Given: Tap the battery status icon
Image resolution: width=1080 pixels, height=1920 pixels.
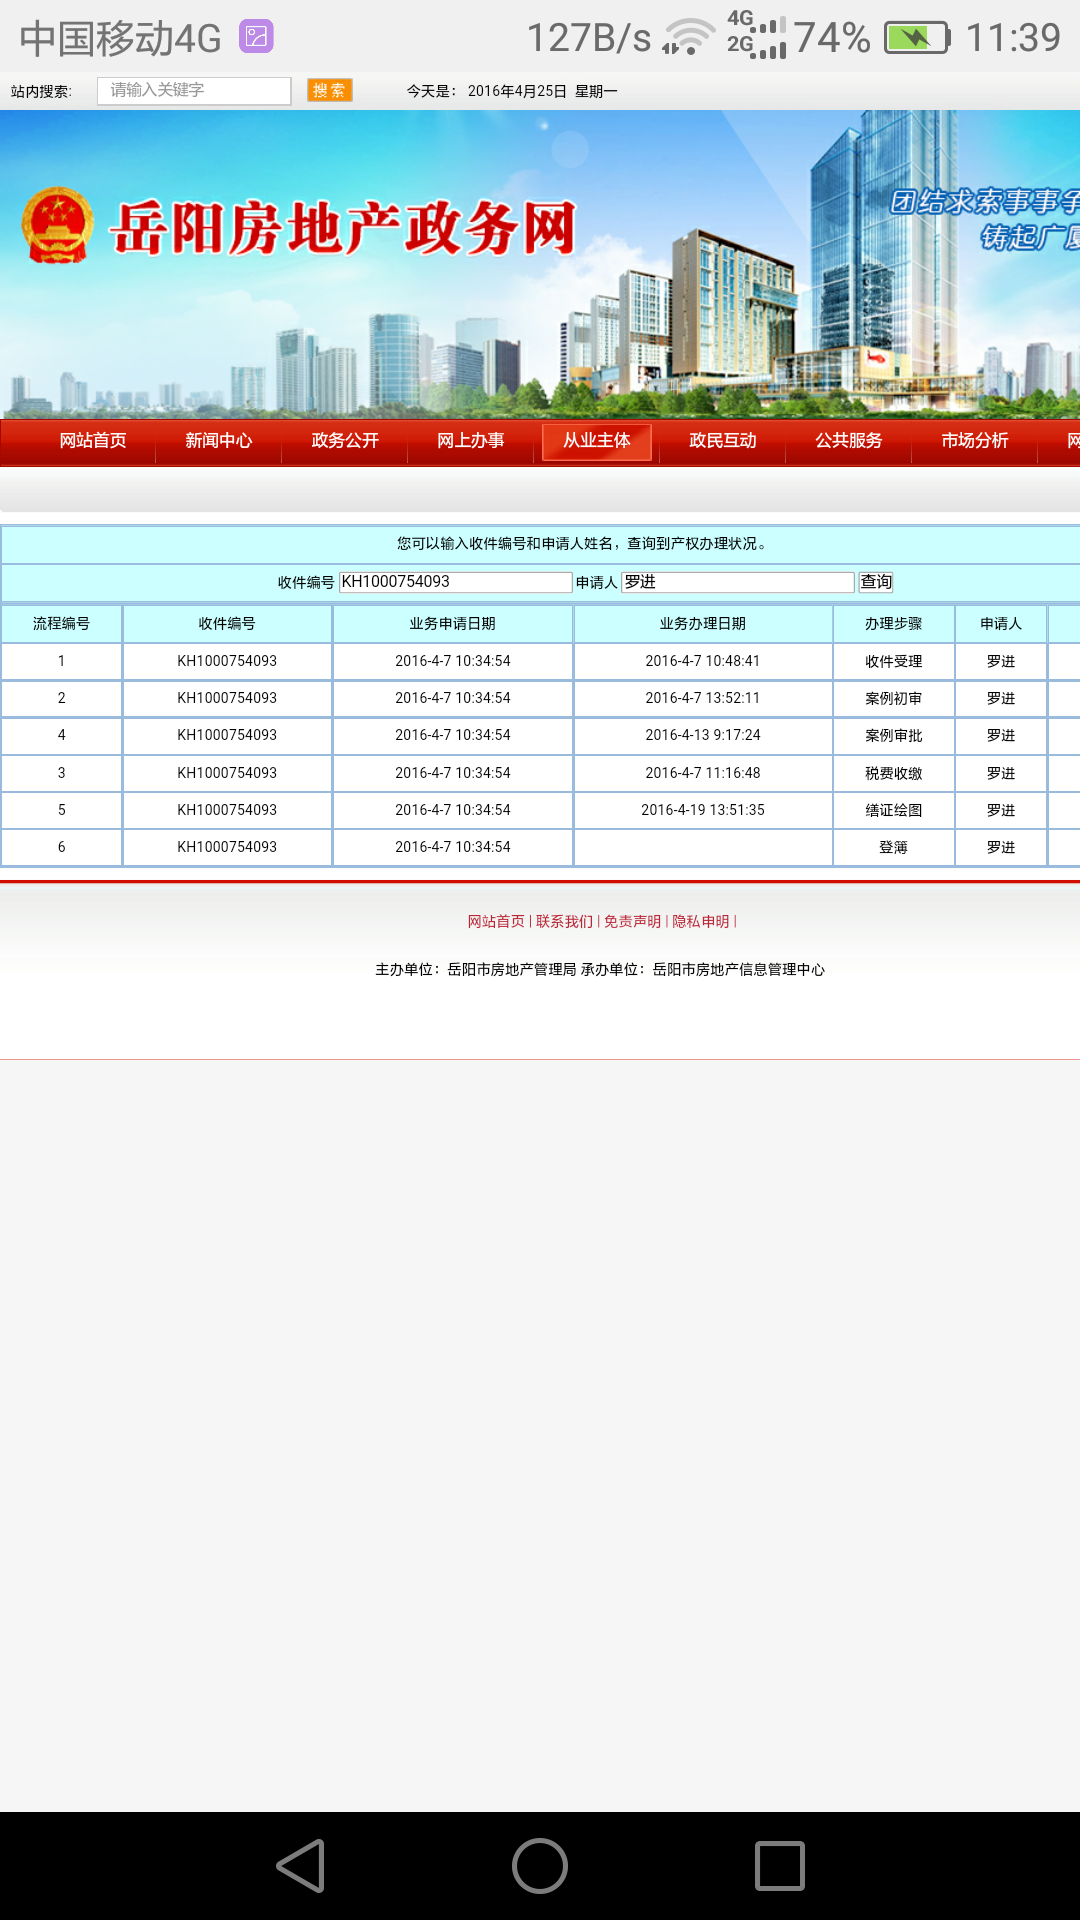Looking at the screenshot, I should click(916, 38).
